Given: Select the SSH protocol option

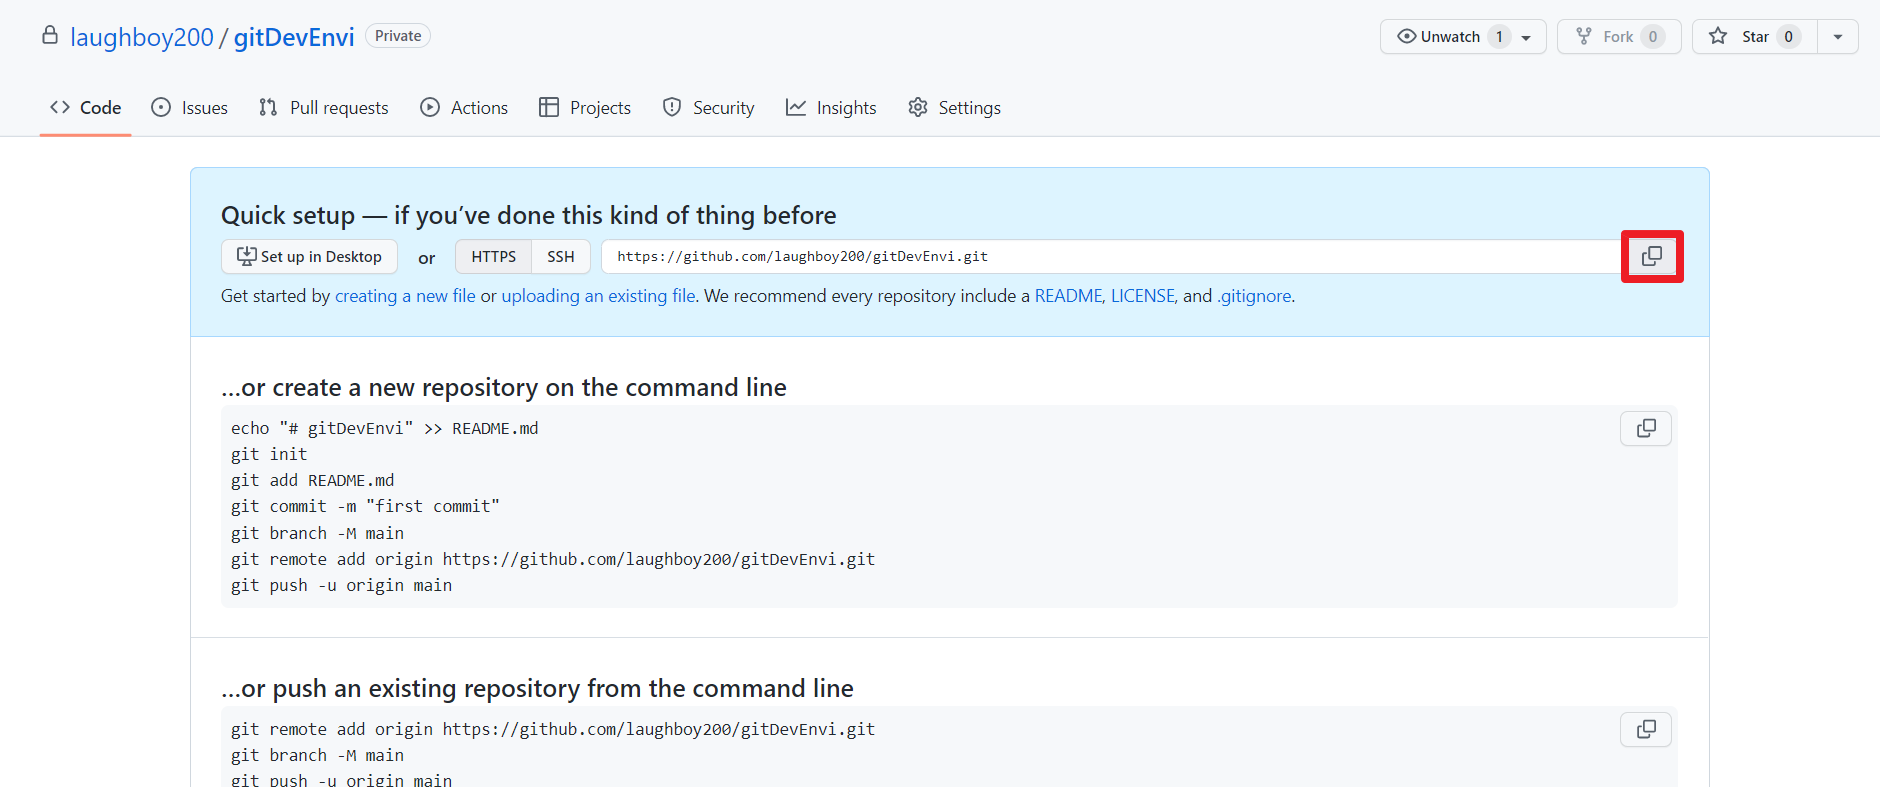Looking at the screenshot, I should [x=561, y=256].
